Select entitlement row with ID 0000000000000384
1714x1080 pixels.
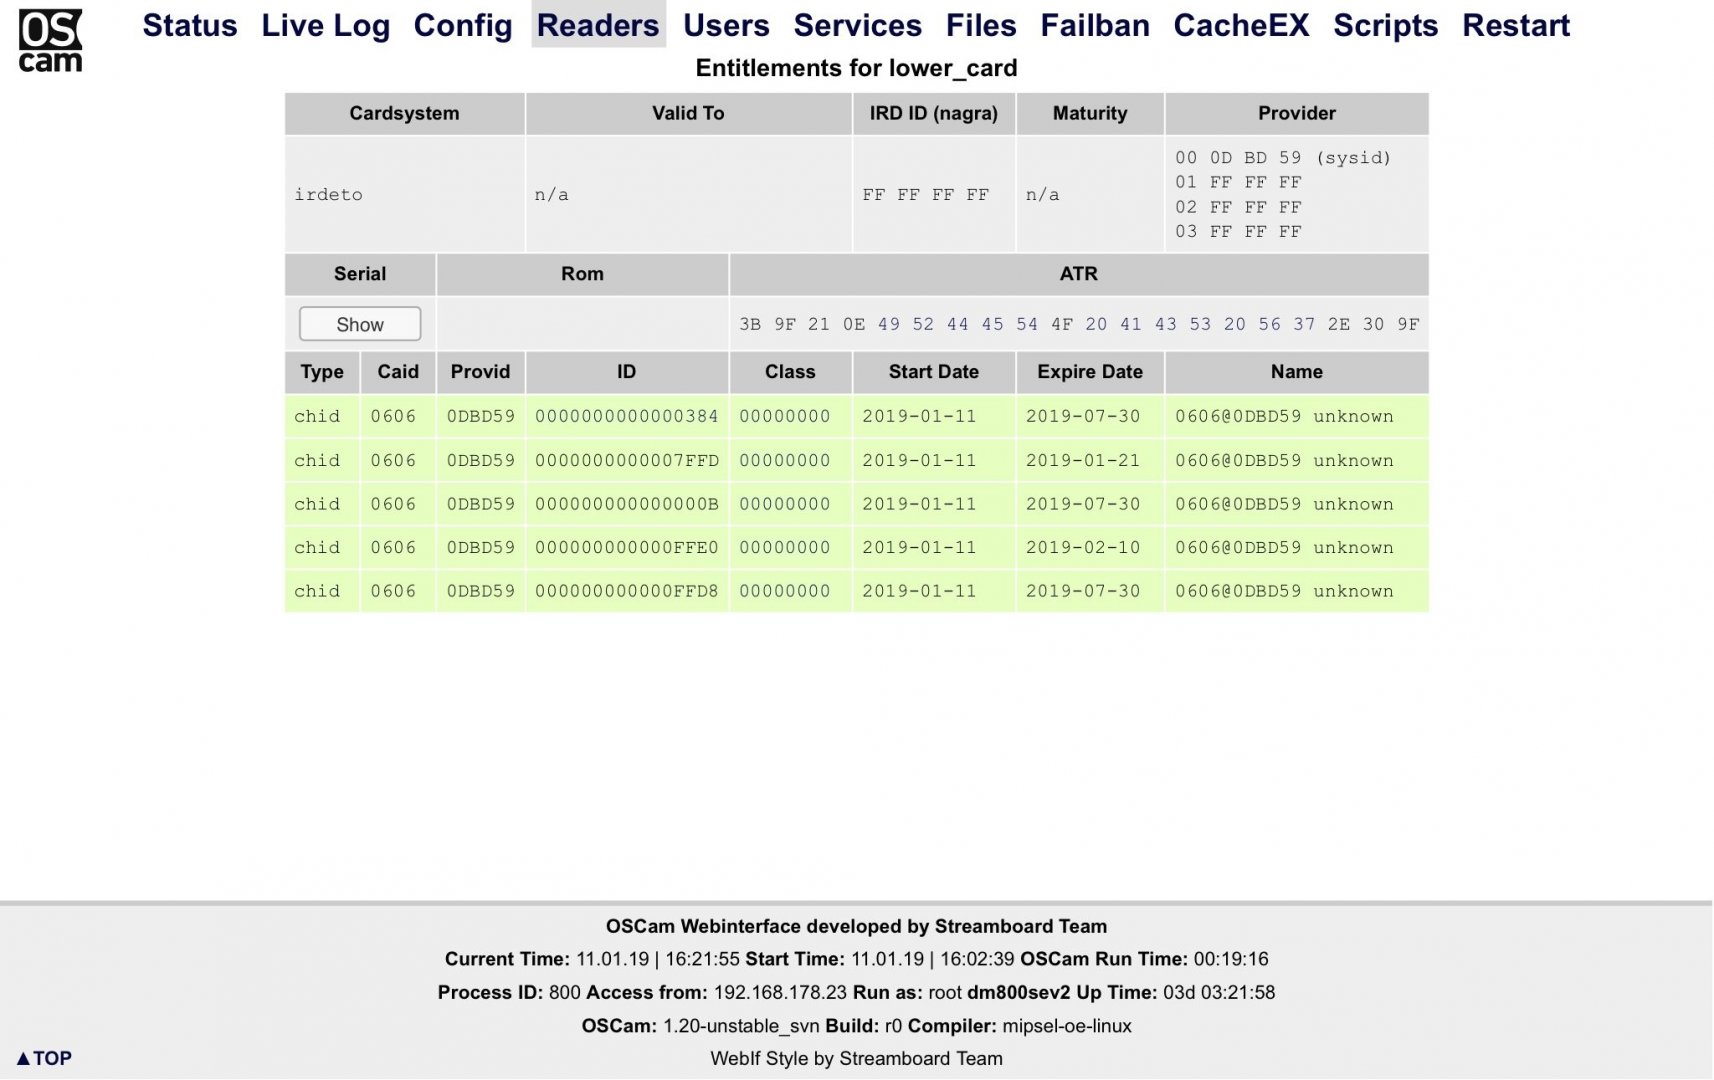coord(626,417)
